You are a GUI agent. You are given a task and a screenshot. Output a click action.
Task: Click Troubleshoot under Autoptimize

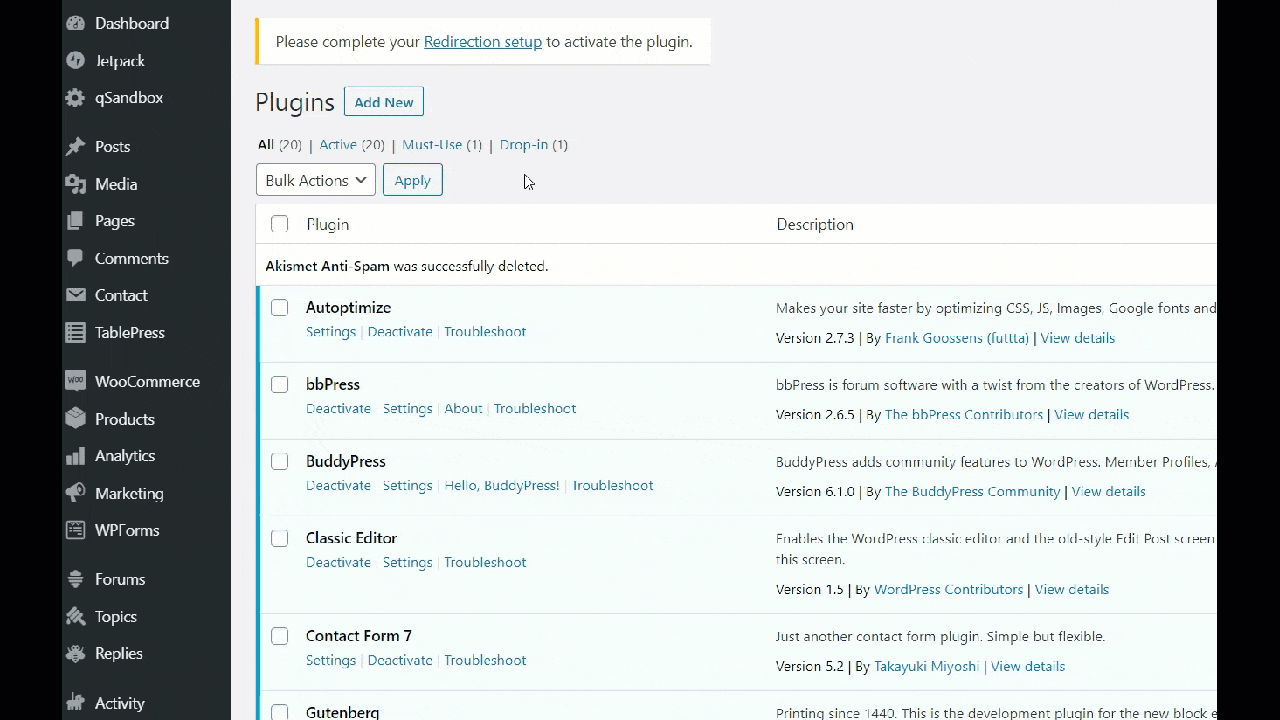(x=485, y=332)
